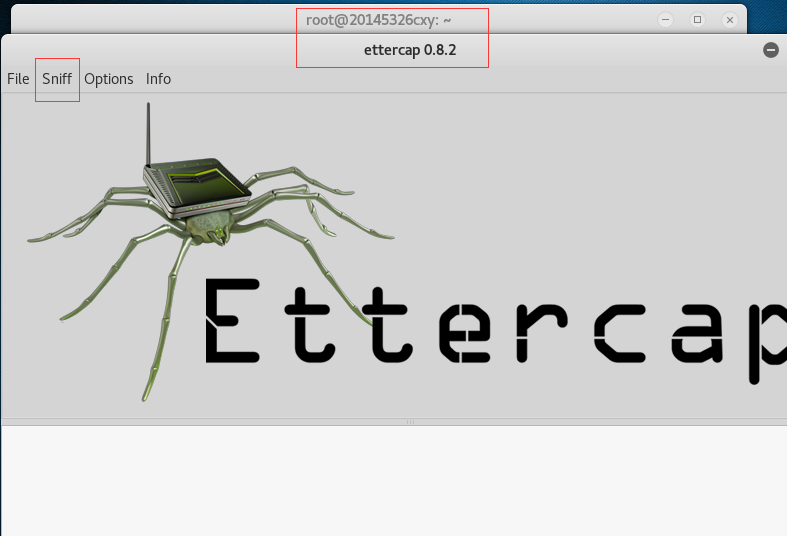Open the Options menu
This screenshot has height=536, width=787.
pos(108,79)
